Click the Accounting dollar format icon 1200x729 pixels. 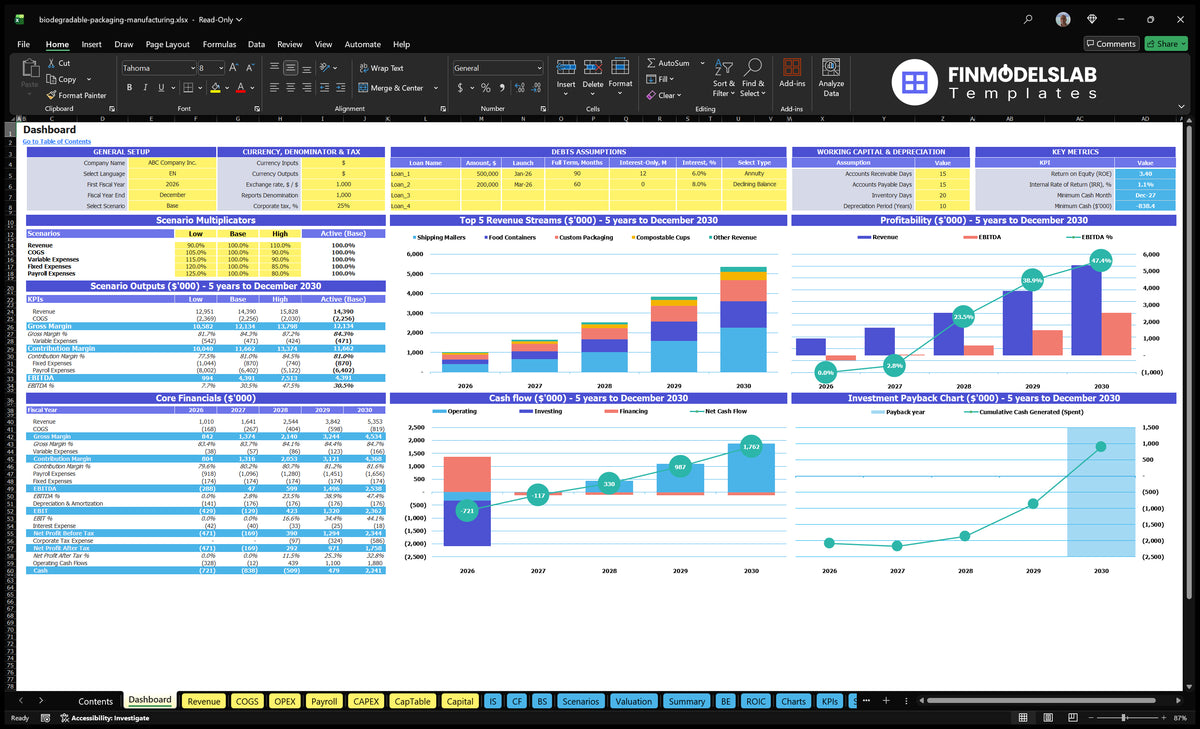(x=461, y=88)
